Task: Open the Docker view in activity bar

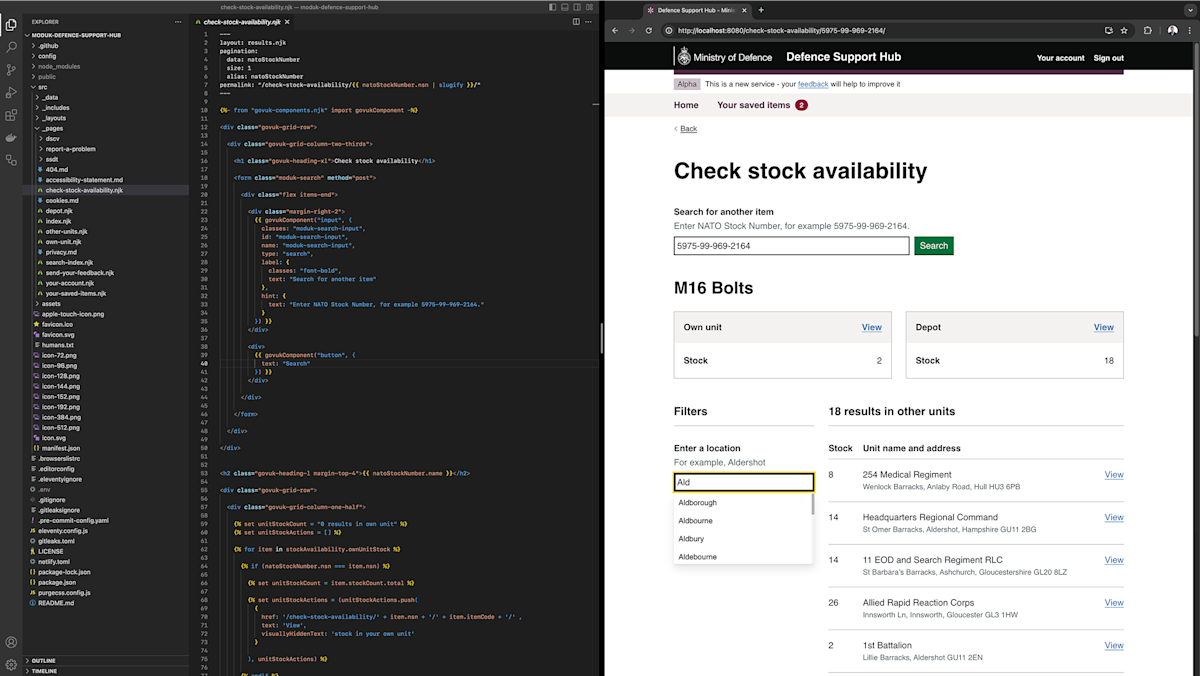Action: tap(11, 137)
